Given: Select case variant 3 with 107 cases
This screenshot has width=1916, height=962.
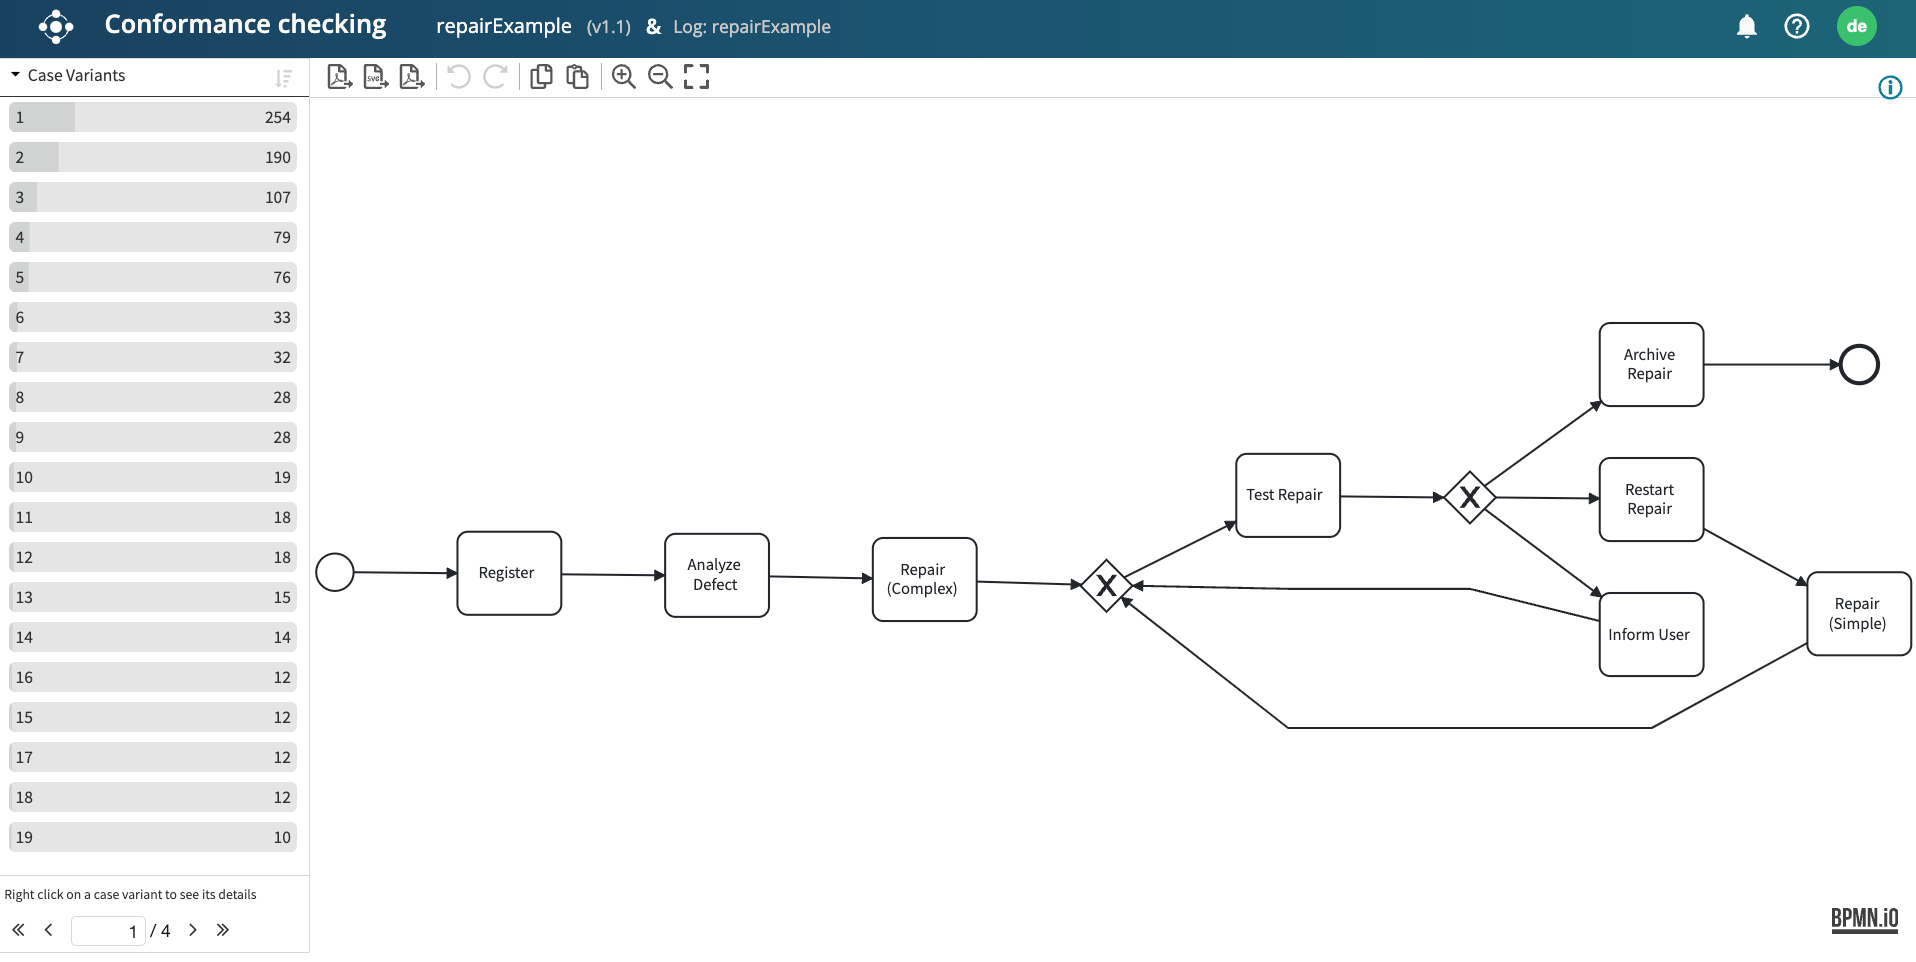Looking at the screenshot, I should tap(153, 197).
